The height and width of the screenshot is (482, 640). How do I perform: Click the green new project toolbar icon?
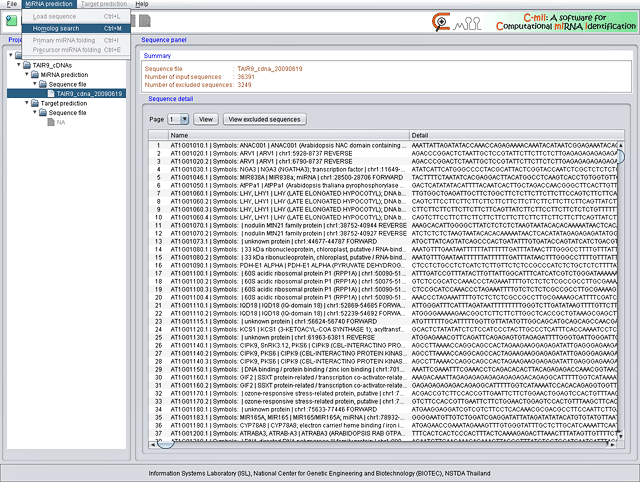click(11, 21)
